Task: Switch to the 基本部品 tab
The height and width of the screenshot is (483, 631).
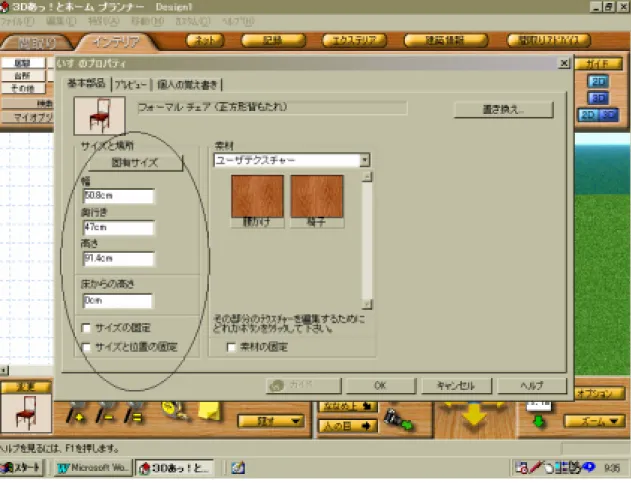Action: pyautogui.click(x=86, y=83)
